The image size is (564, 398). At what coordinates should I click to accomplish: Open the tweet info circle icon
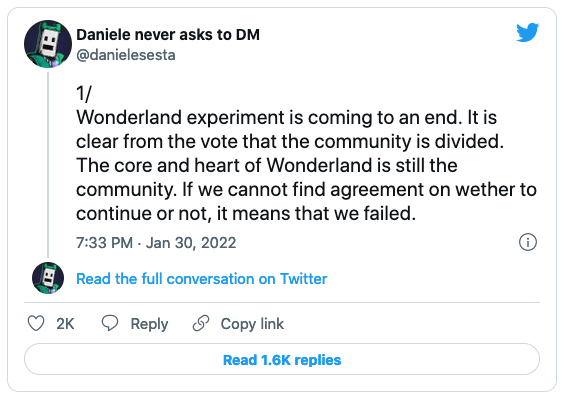click(528, 242)
